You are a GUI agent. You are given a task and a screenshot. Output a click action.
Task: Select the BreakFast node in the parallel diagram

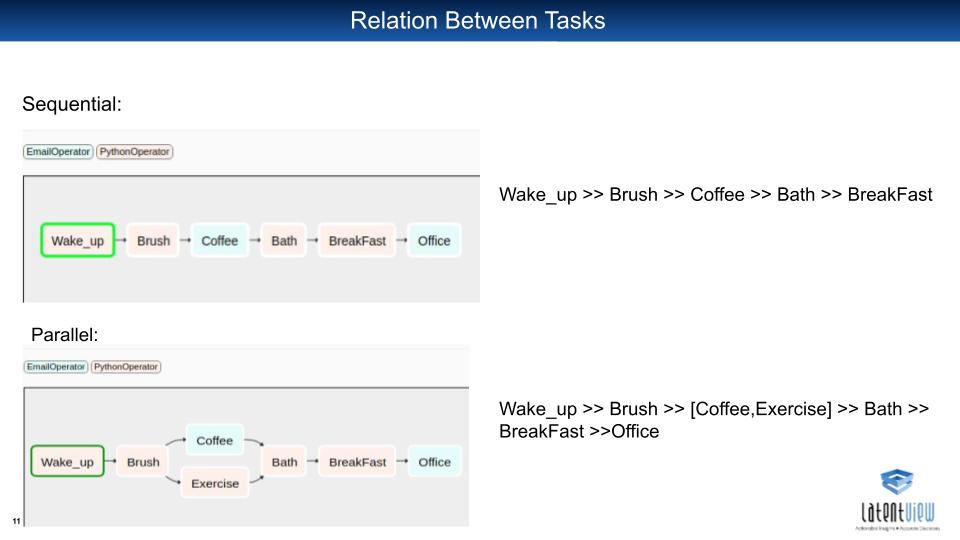(358, 462)
